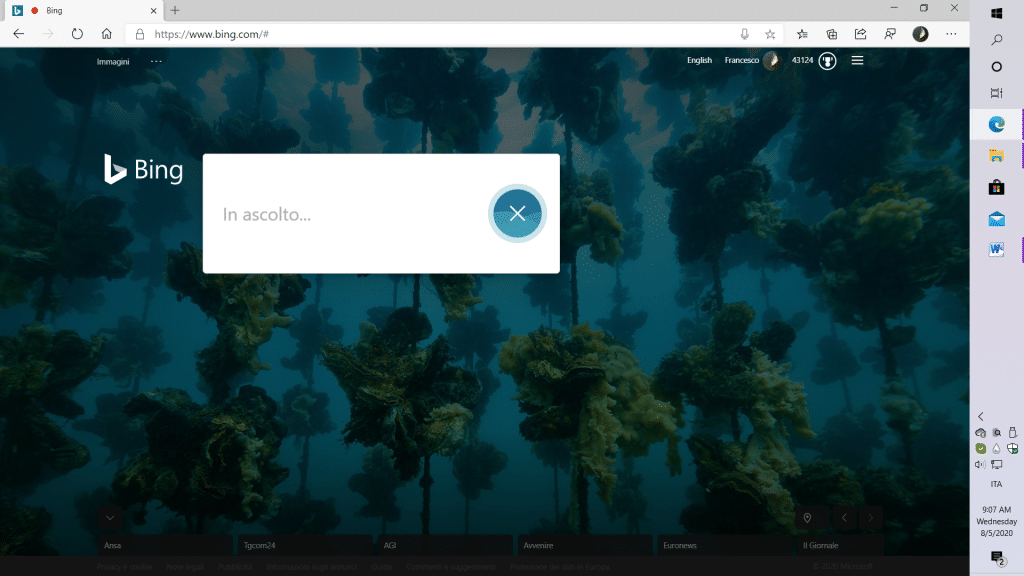This screenshot has width=1024, height=576.
Task: Open Bing Rewards trophy icon
Action: point(827,61)
